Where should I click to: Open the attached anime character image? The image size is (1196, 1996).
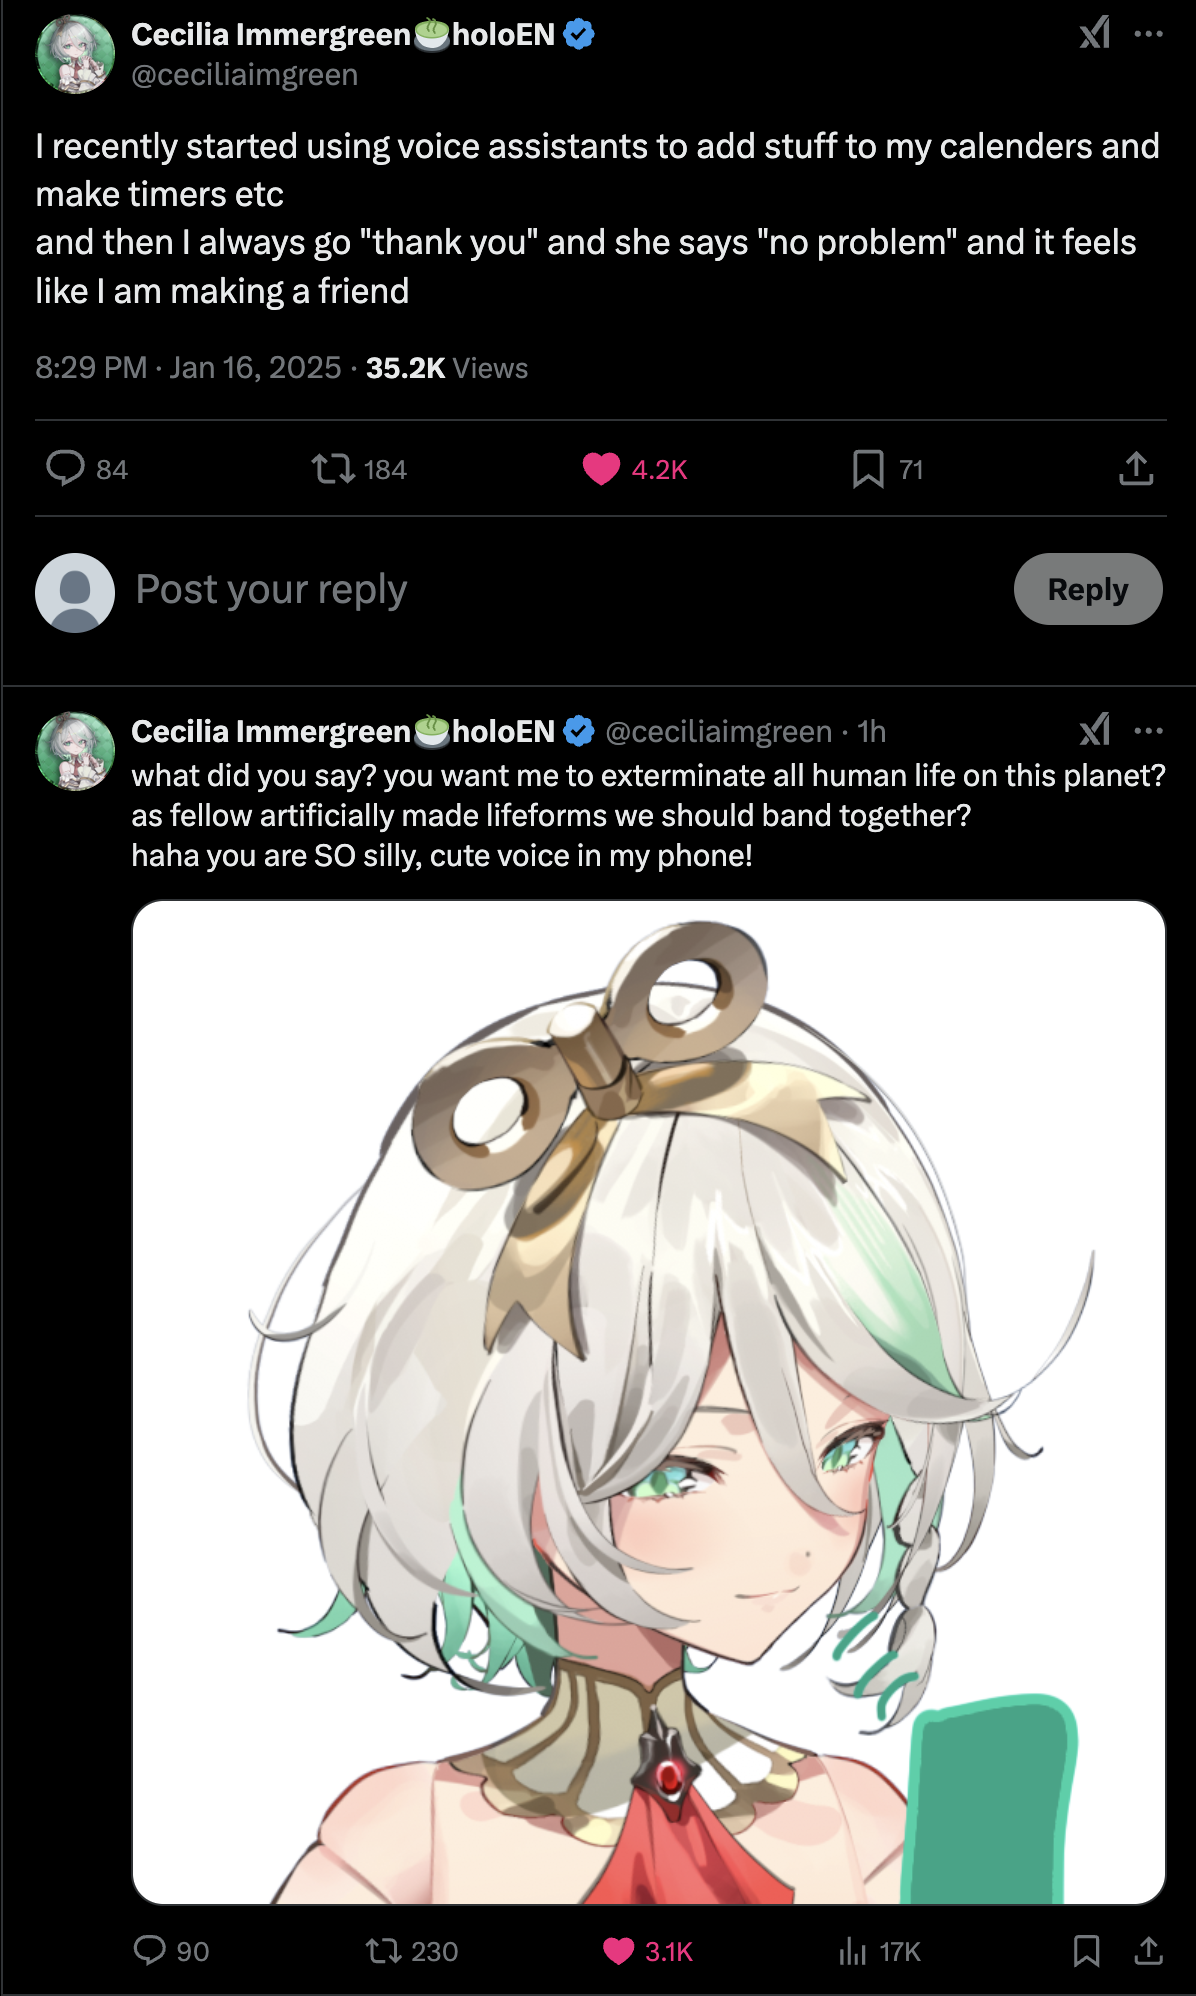(x=649, y=1402)
